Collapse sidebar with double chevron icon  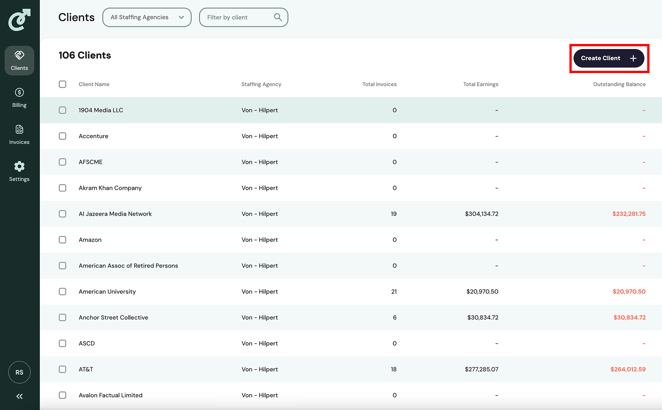(x=19, y=396)
